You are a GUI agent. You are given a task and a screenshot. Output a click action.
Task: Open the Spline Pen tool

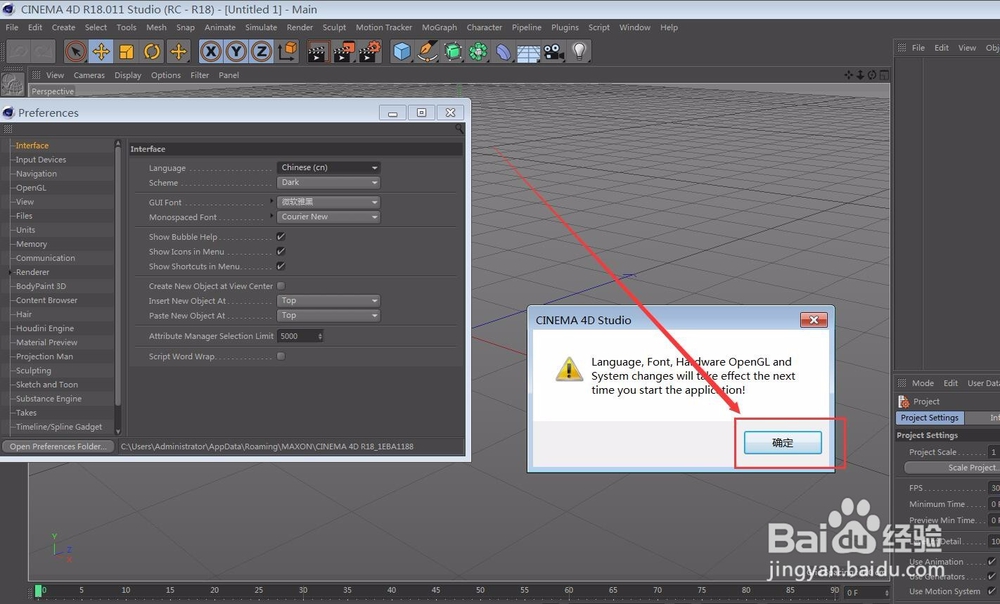coord(427,52)
